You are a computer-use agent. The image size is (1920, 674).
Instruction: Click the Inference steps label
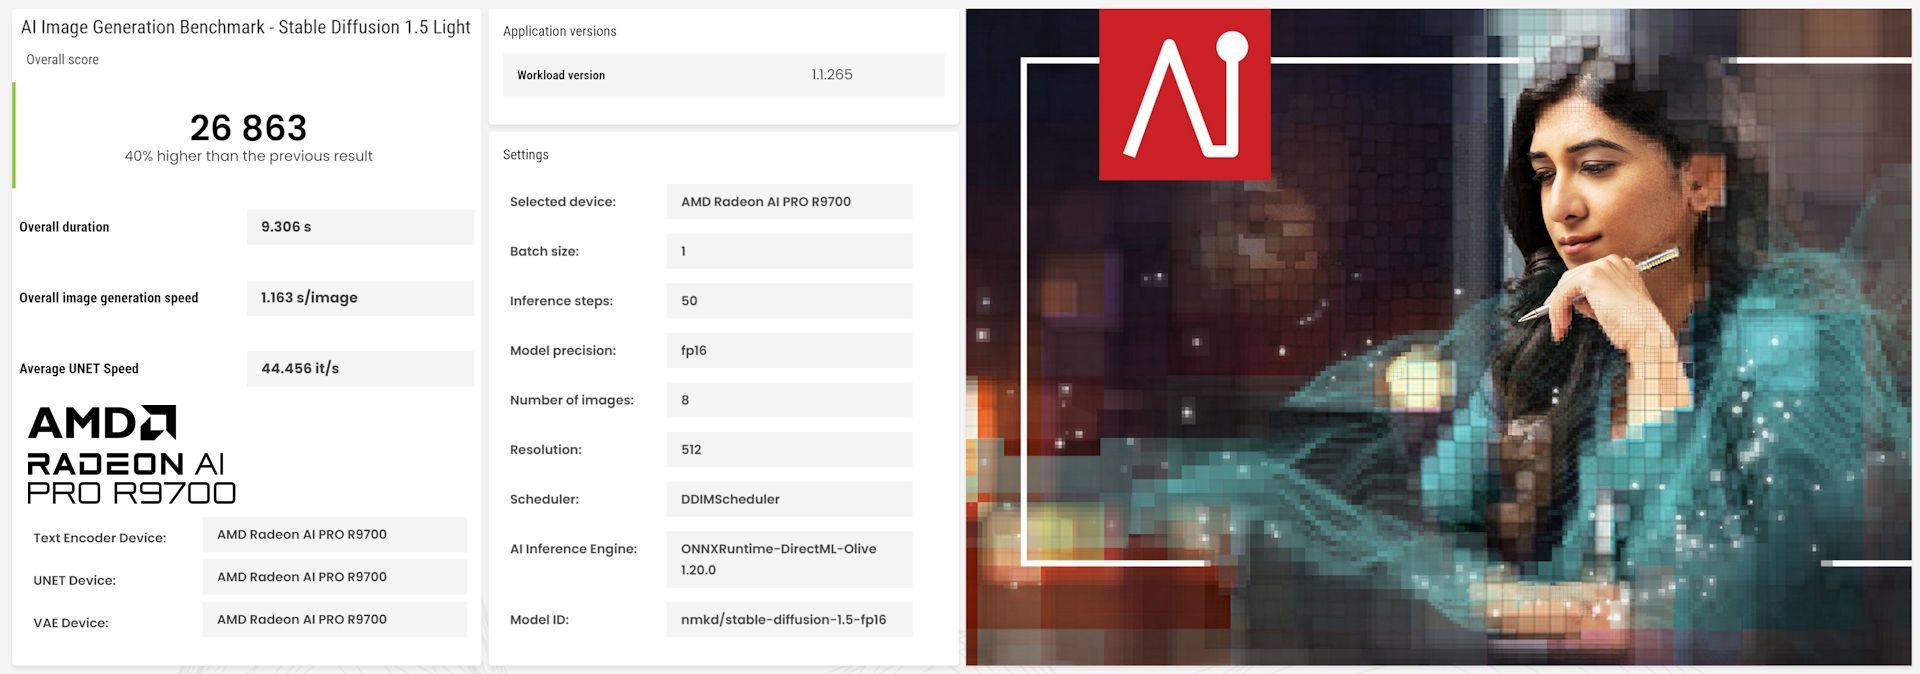point(561,301)
